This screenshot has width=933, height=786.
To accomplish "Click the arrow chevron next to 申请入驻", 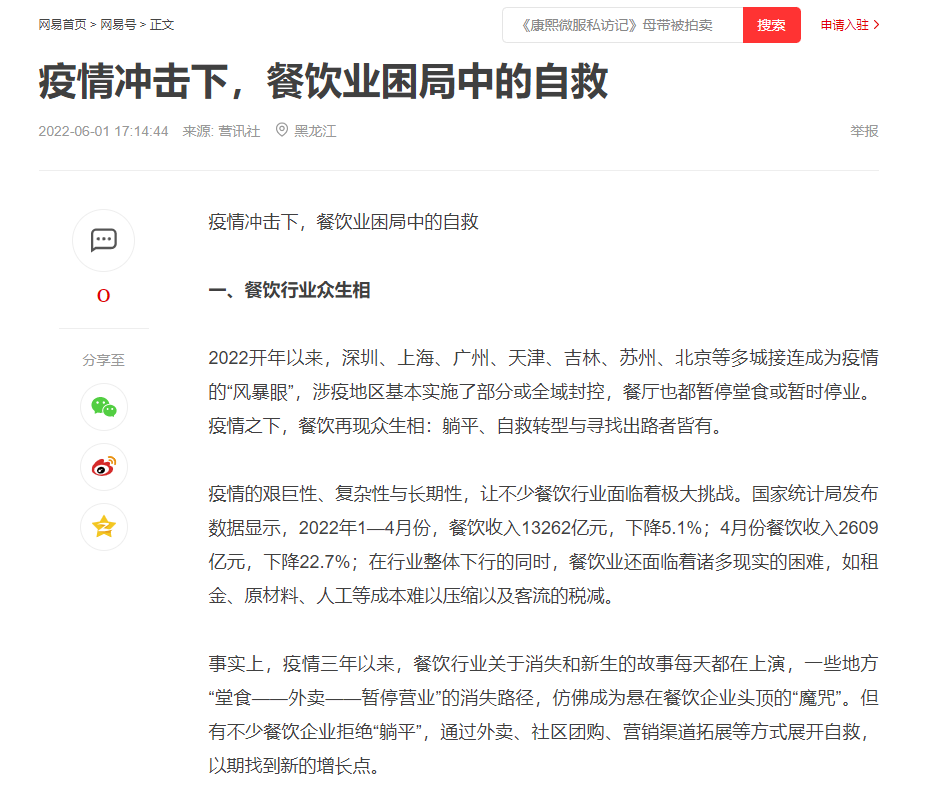I will (876, 25).
